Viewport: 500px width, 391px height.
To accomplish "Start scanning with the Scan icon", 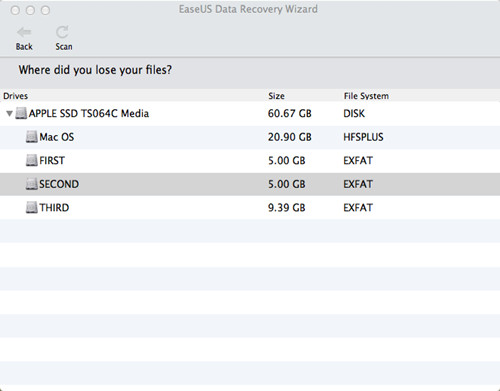I will [63, 32].
